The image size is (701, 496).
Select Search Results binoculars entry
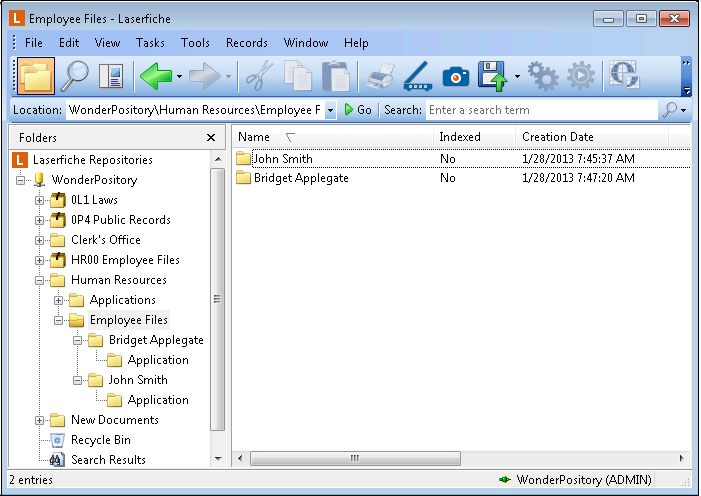(x=108, y=460)
